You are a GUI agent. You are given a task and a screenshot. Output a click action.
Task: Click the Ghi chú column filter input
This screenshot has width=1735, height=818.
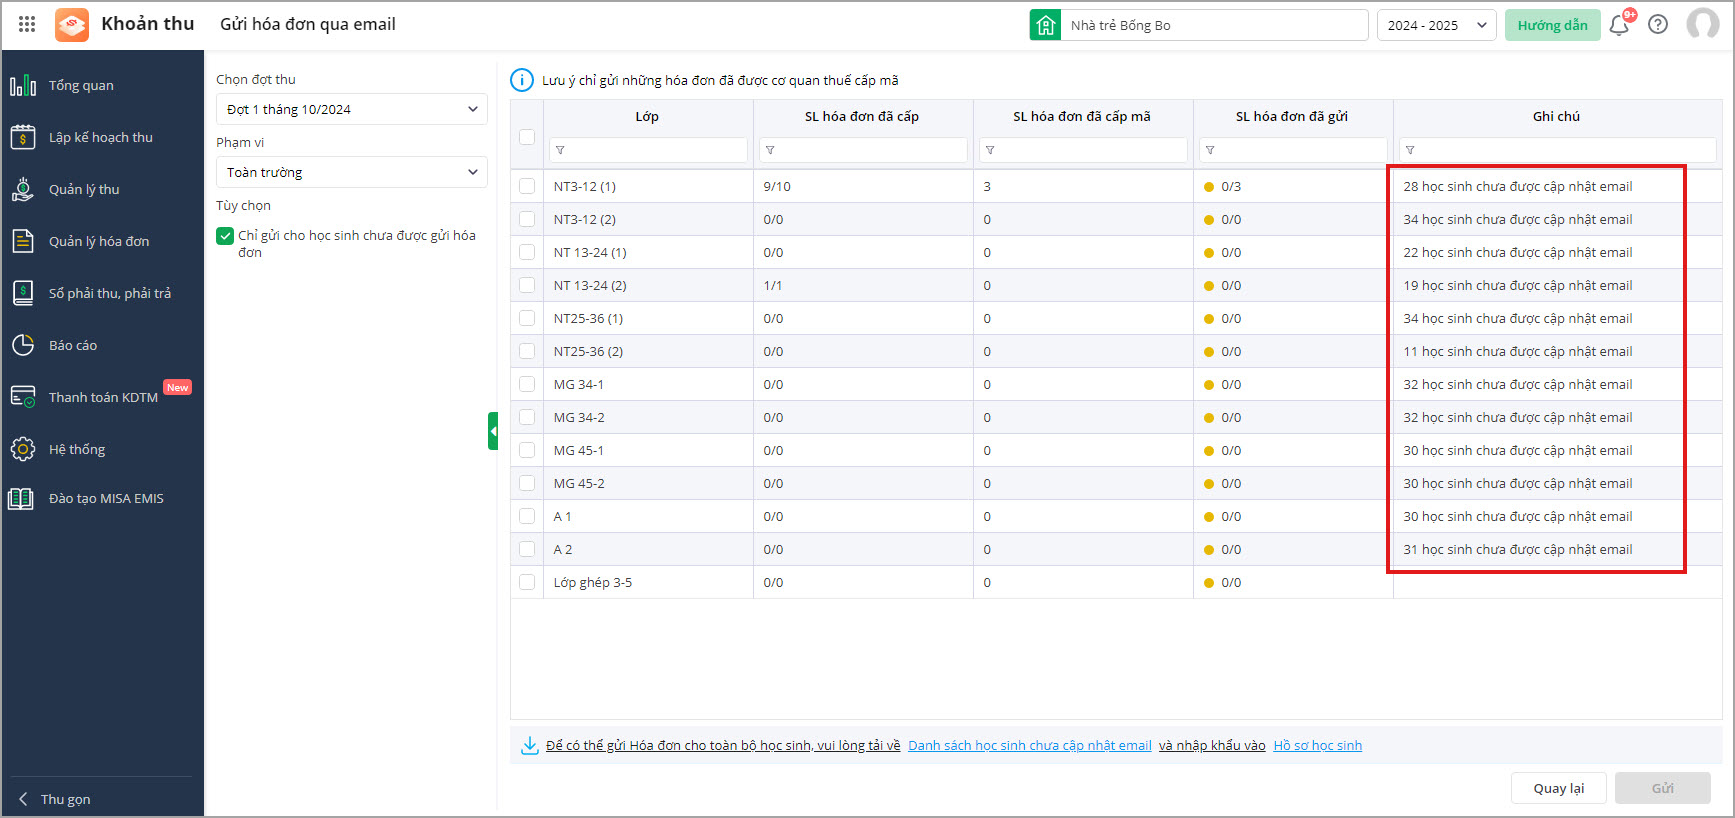point(1558,150)
